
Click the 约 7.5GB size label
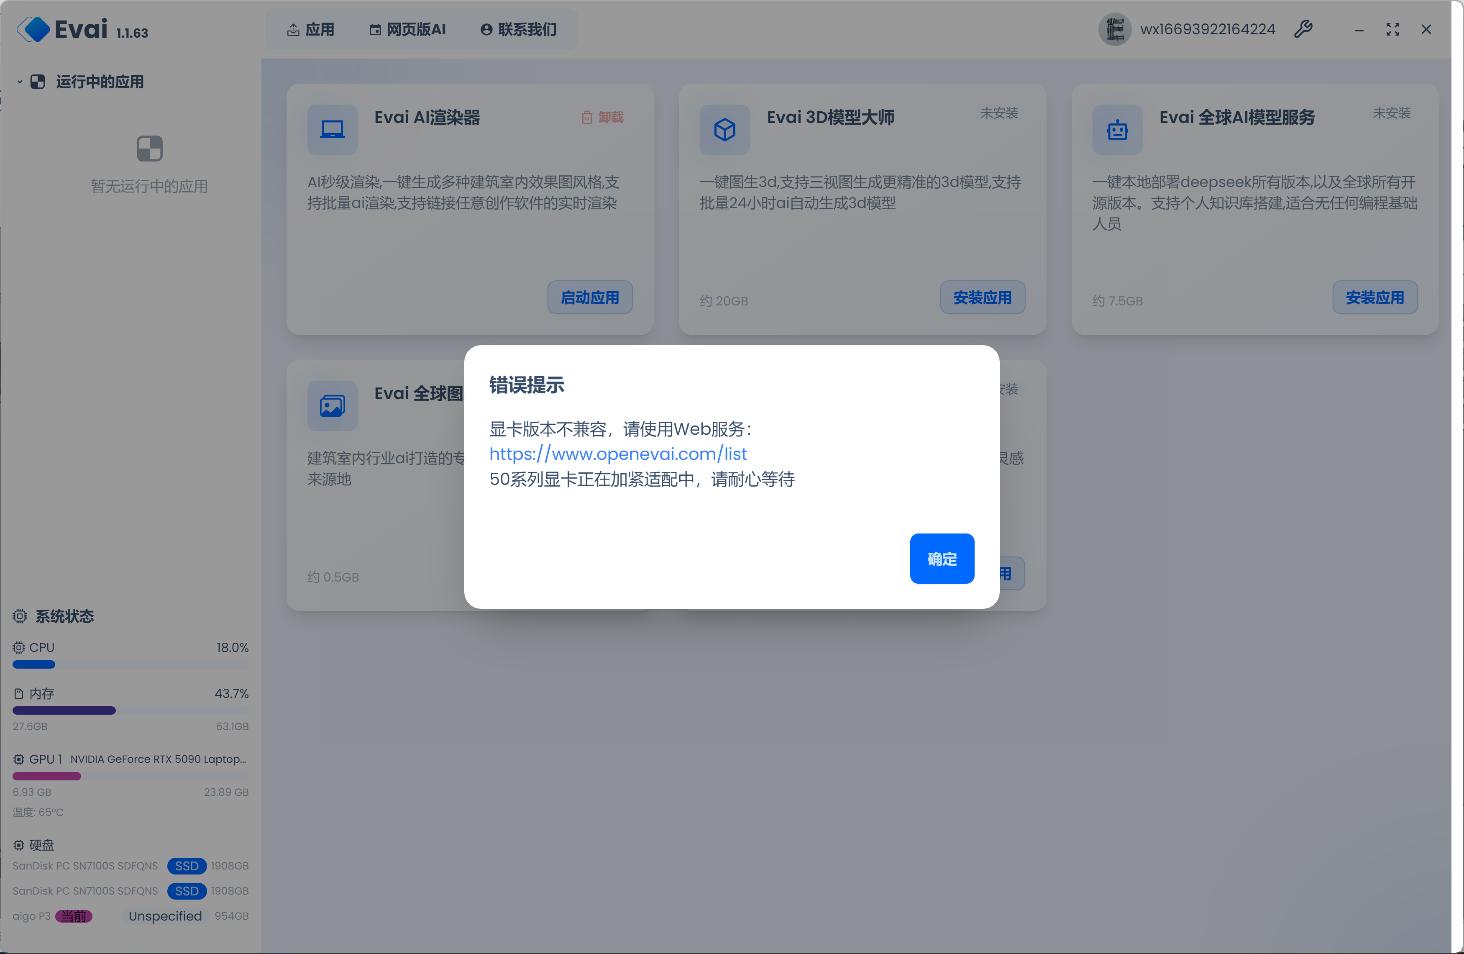(1117, 301)
